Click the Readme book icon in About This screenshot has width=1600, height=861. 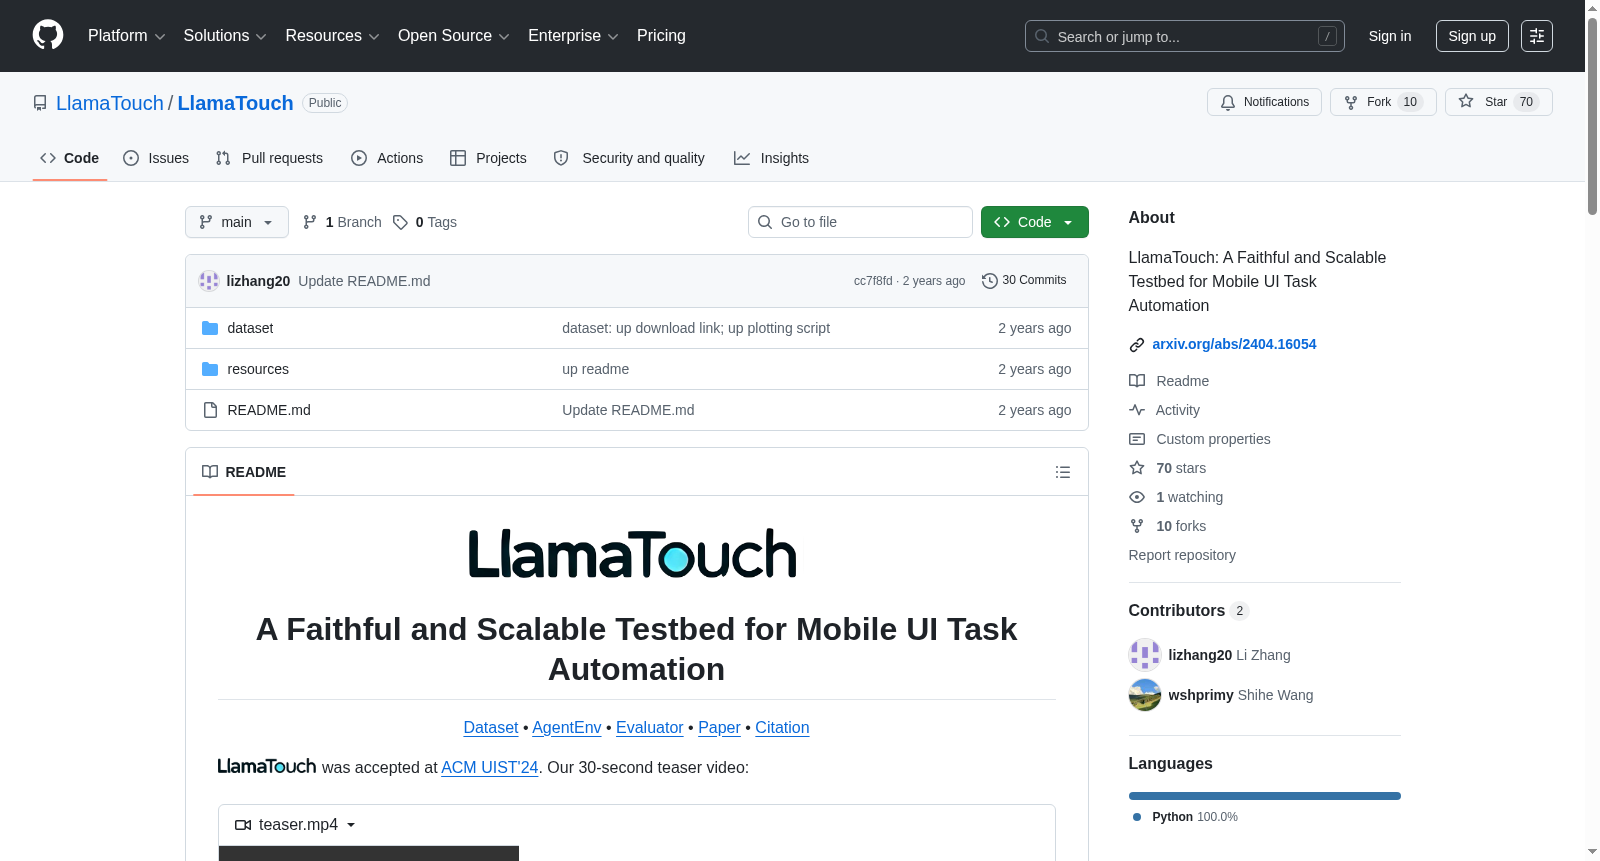click(x=1137, y=381)
